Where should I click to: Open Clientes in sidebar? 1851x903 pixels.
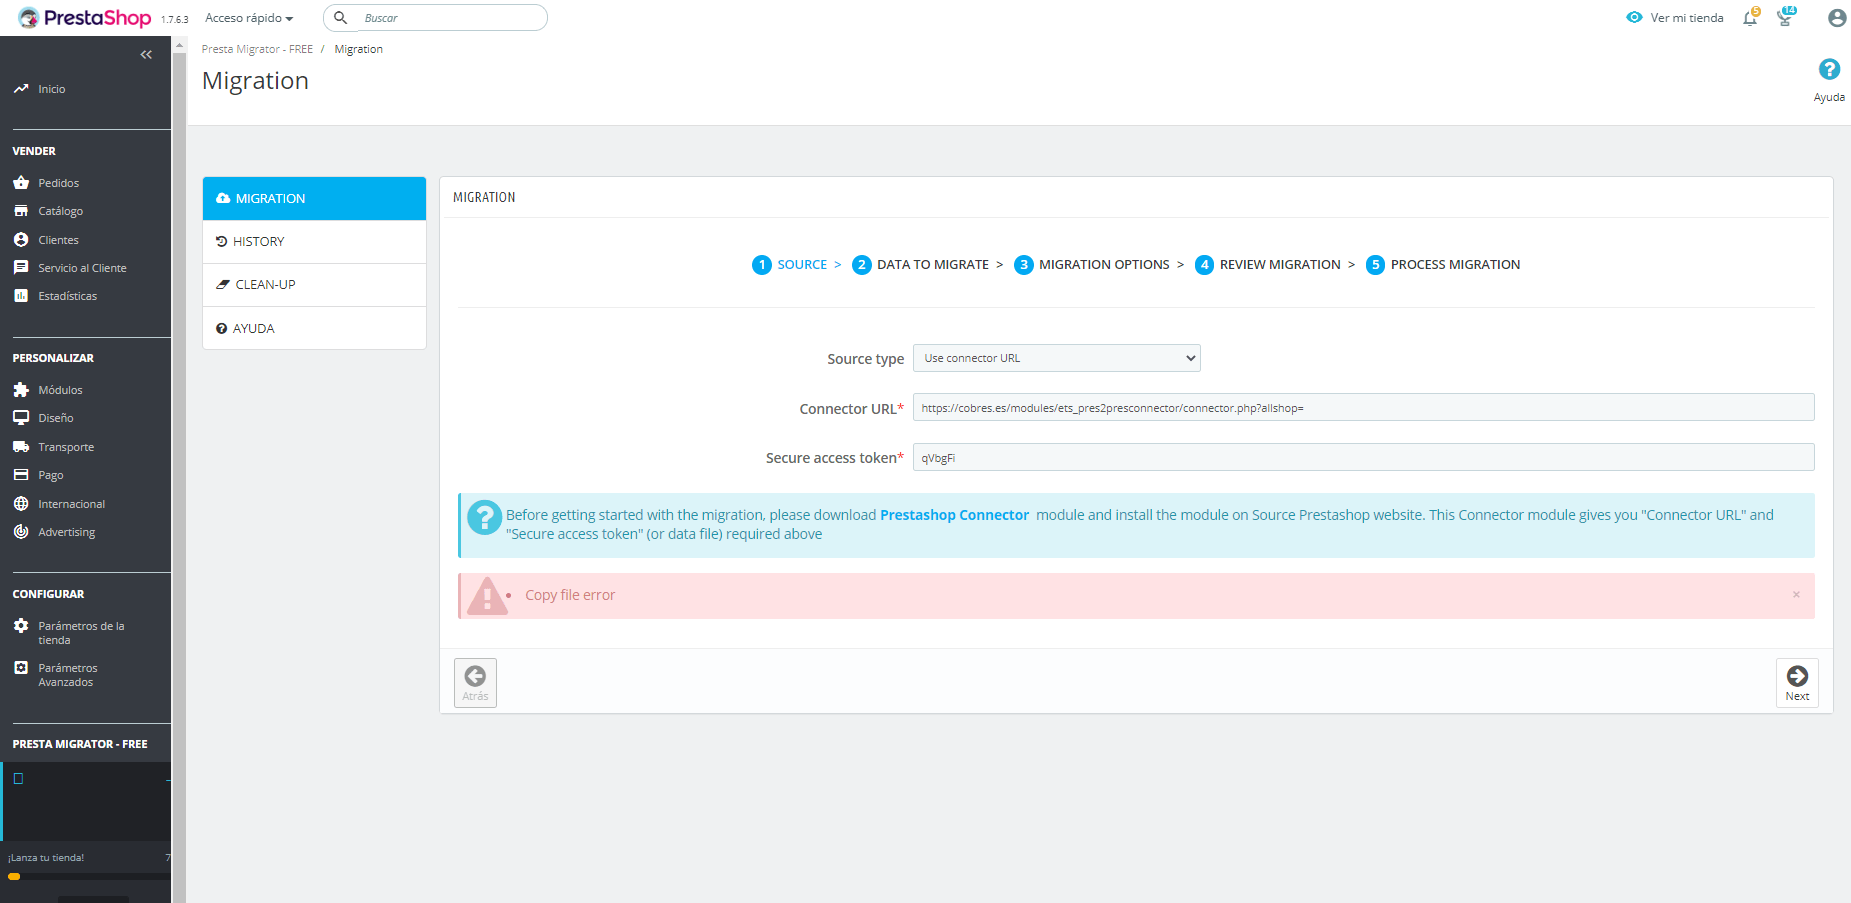click(58, 240)
